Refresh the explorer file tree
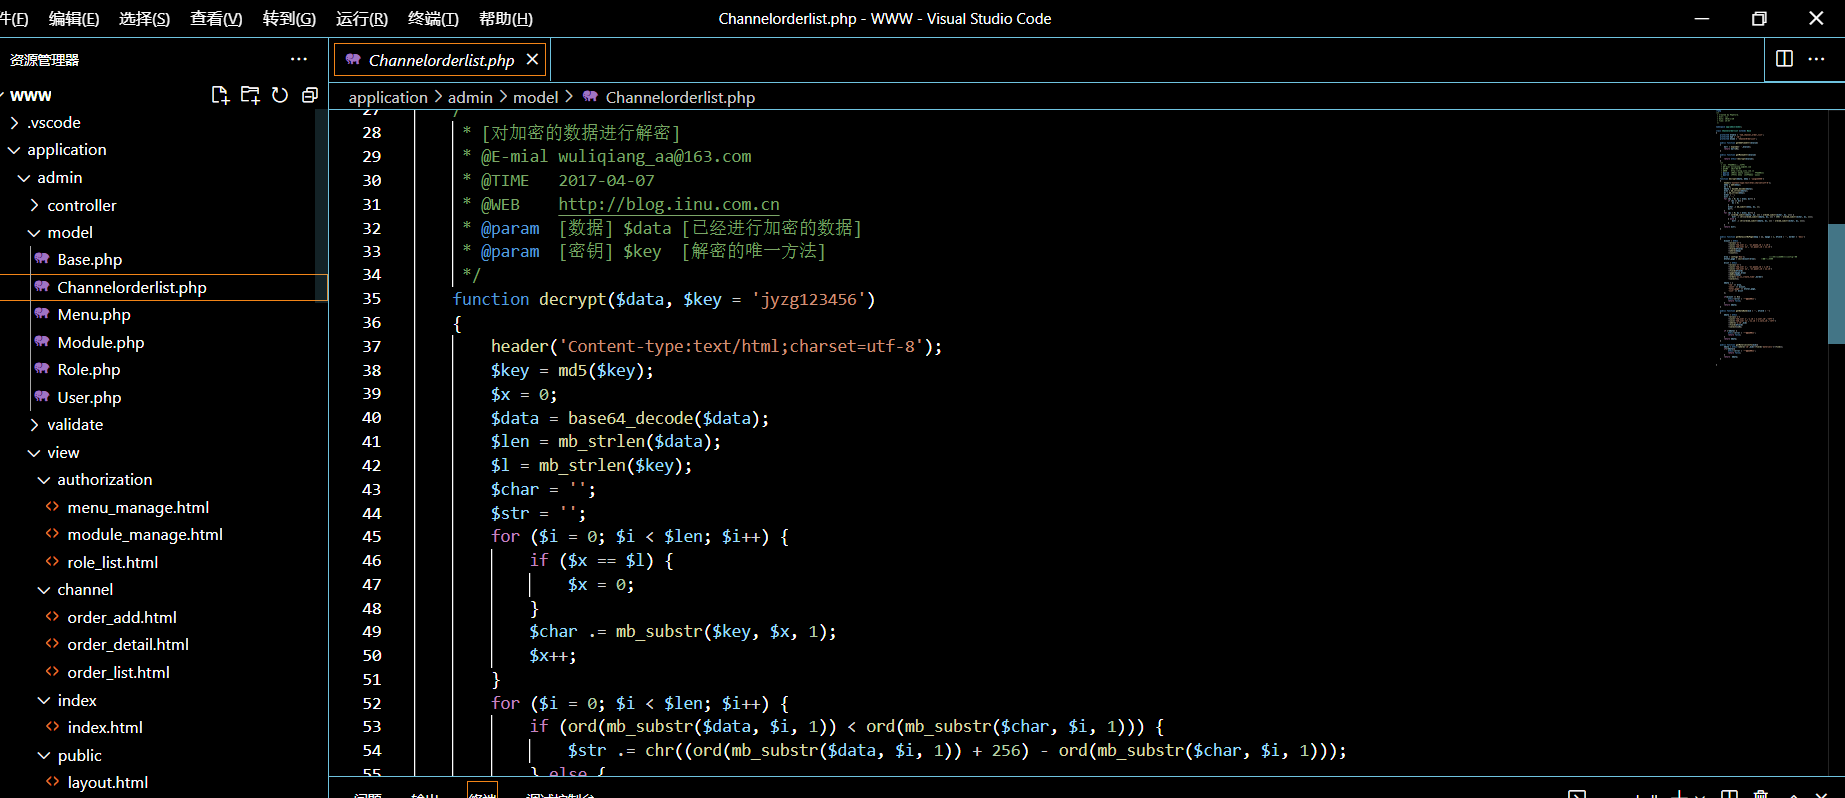 [280, 95]
